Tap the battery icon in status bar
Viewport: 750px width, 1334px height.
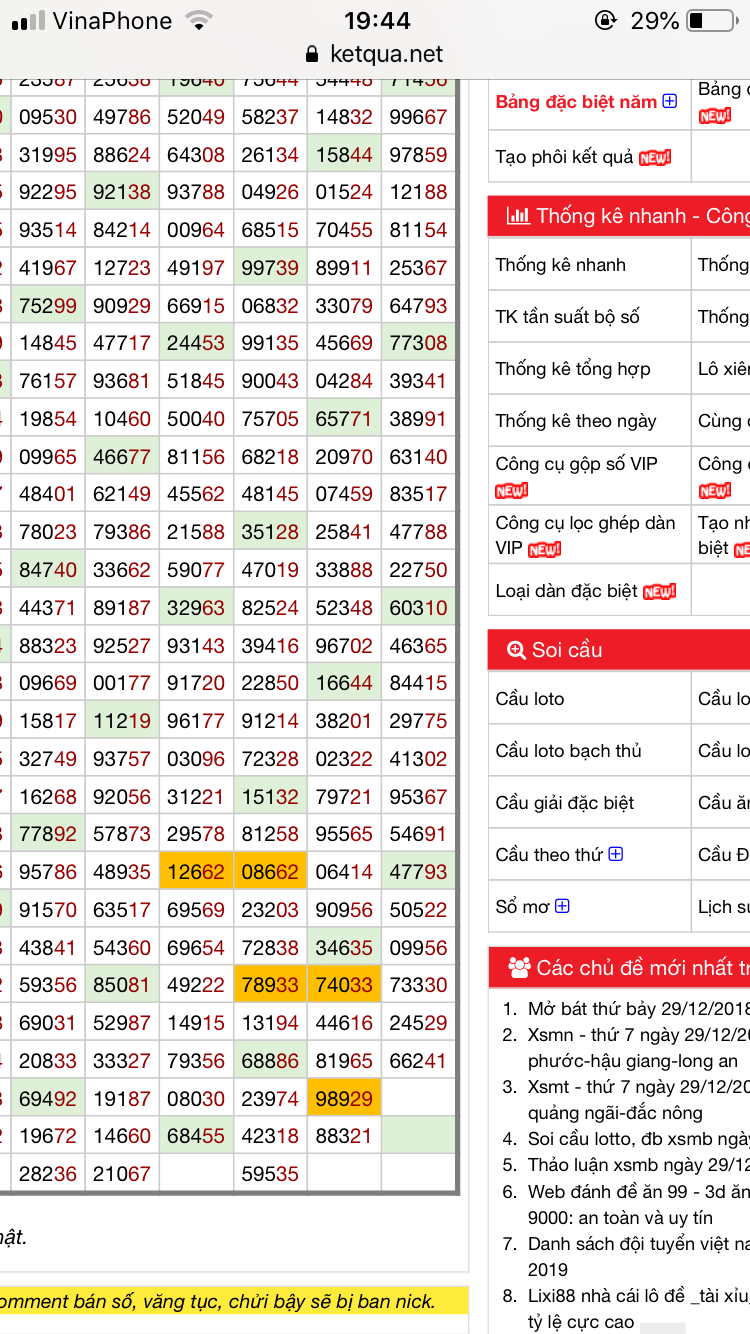pyautogui.click(x=710, y=20)
